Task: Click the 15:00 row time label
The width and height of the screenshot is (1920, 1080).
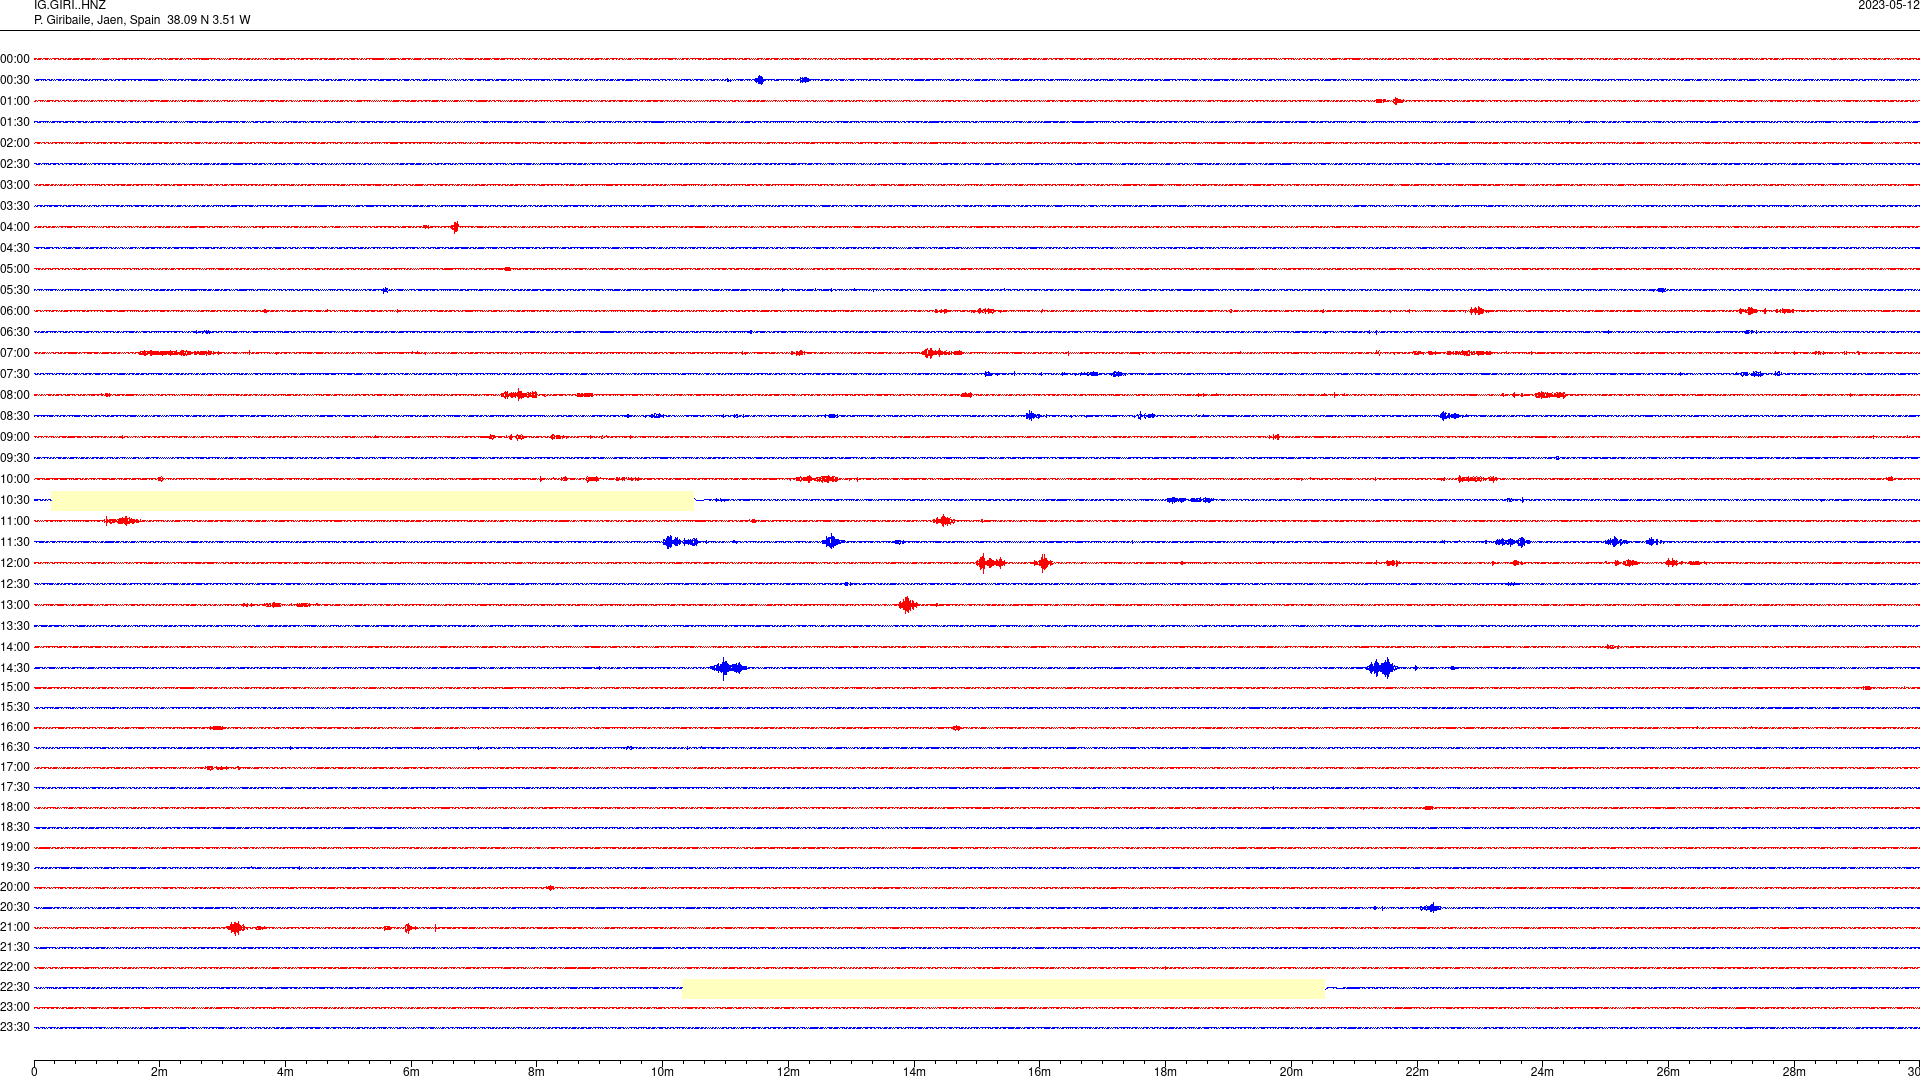Action: [x=15, y=687]
